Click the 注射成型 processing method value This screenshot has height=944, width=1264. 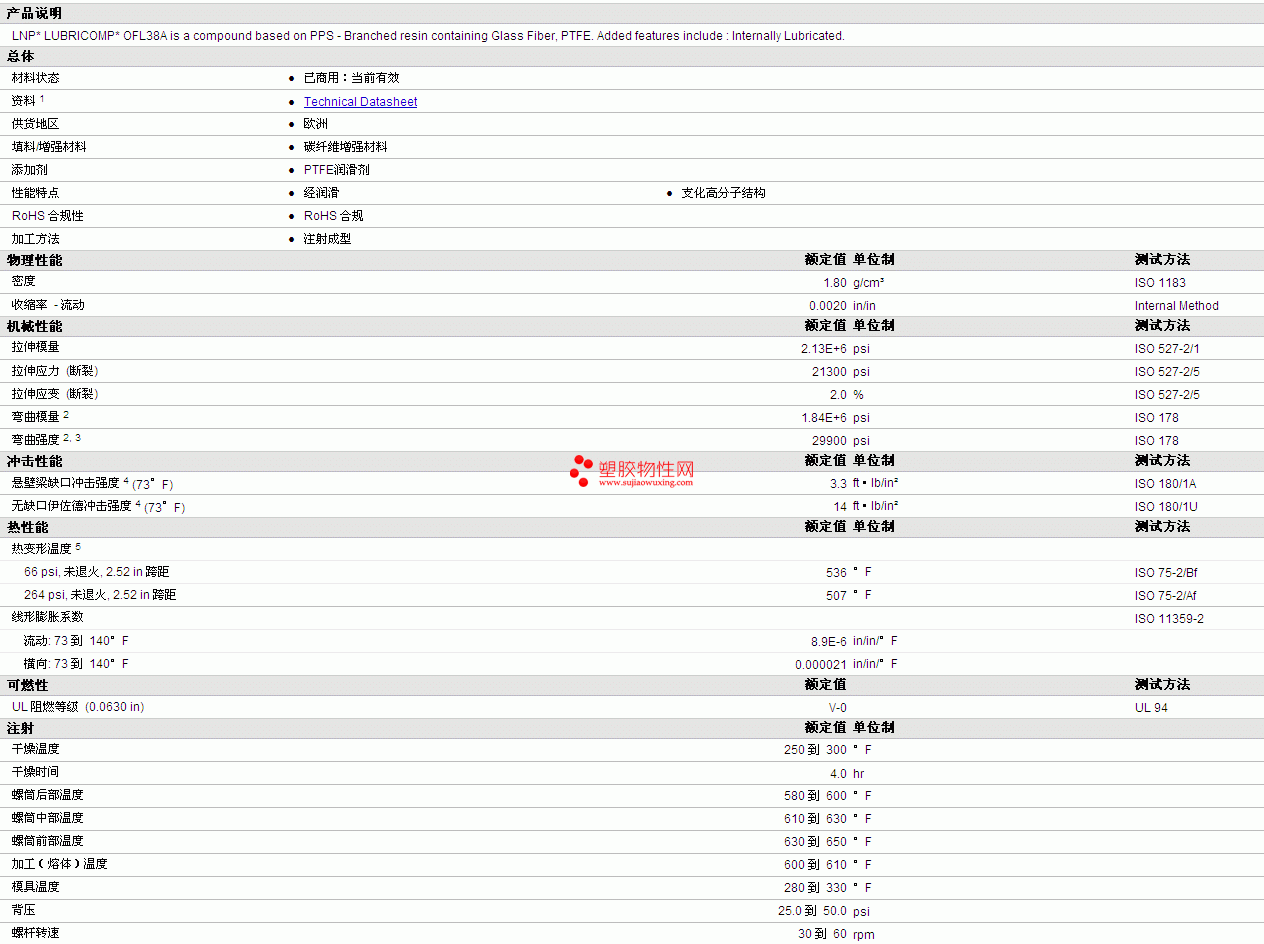tap(328, 239)
